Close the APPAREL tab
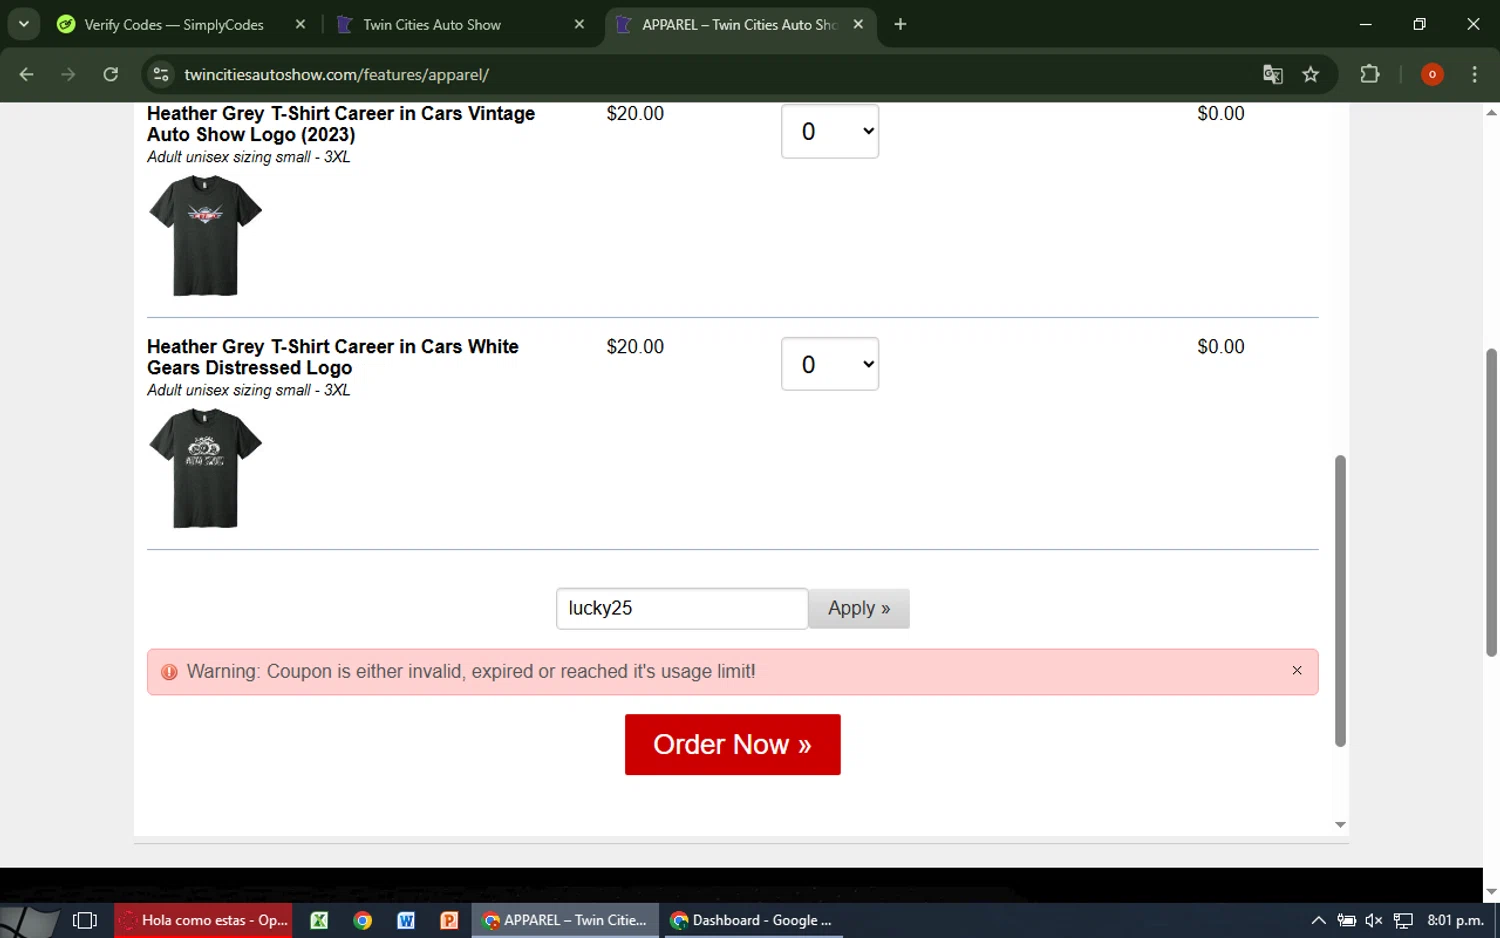The height and width of the screenshot is (938, 1500). (x=858, y=24)
